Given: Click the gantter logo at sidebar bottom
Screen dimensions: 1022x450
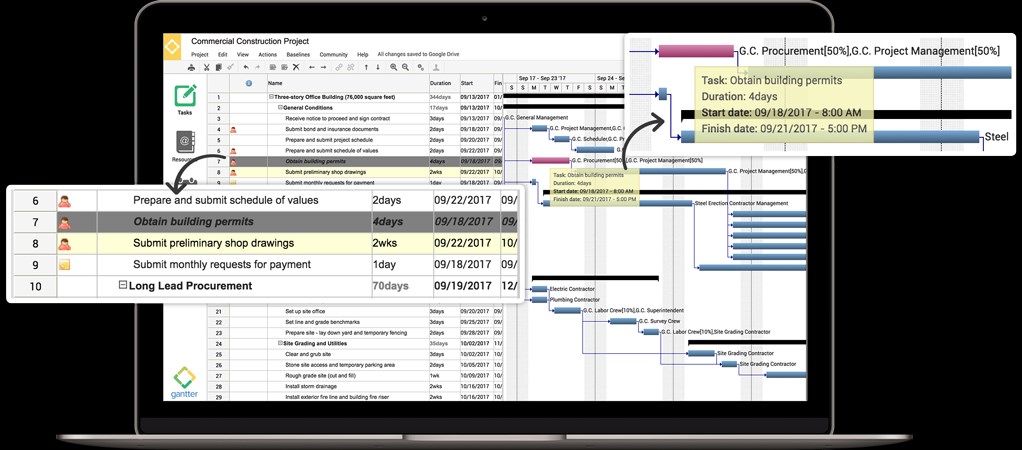Looking at the screenshot, I should pyautogui.click(x=184, y=382).
